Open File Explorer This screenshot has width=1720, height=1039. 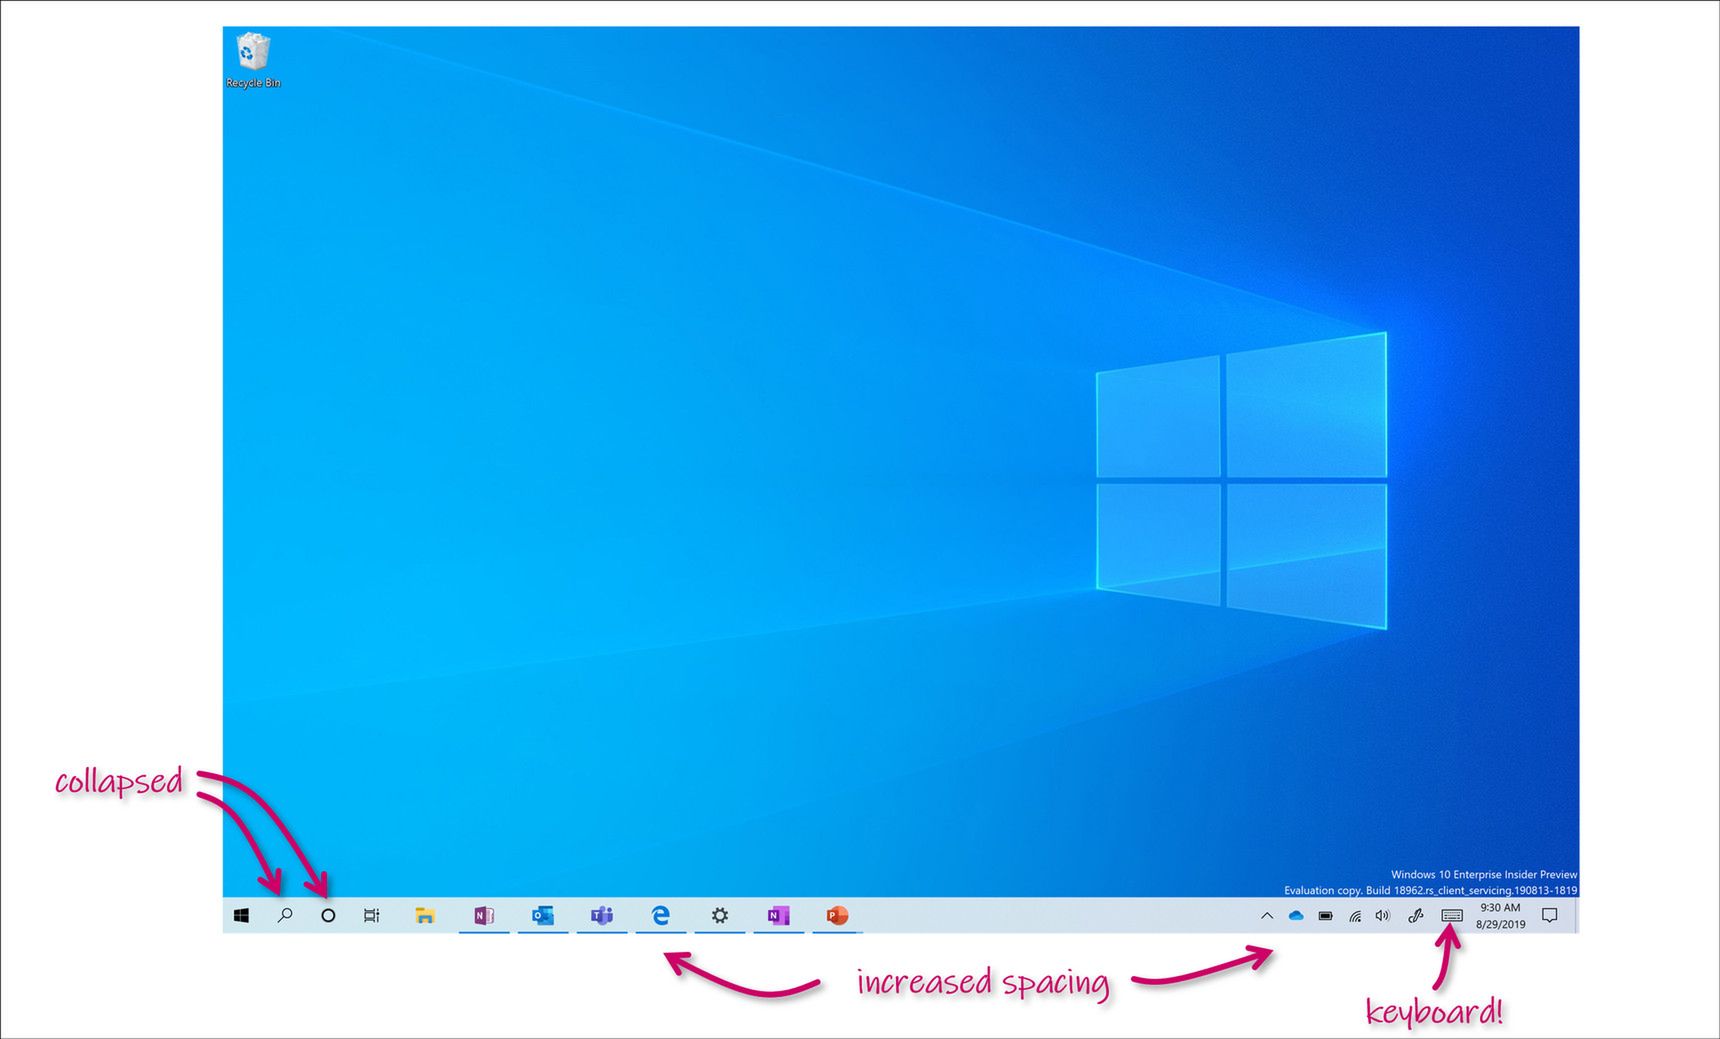tap(427, 915)
